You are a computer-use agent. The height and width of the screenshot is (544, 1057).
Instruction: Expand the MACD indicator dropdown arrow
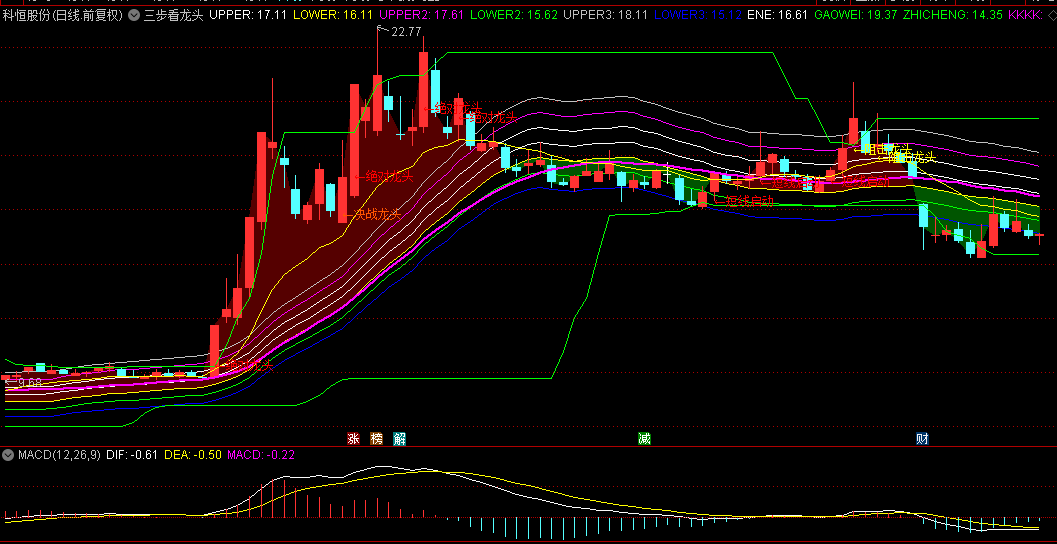(x=8, y=454)
